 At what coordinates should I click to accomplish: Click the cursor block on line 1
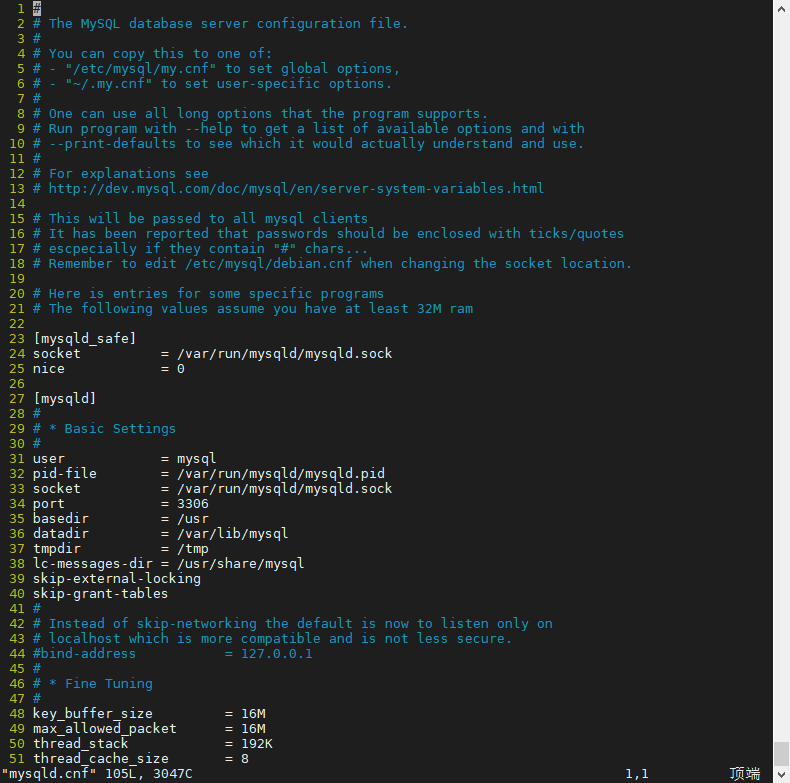(x=37, y=8)
